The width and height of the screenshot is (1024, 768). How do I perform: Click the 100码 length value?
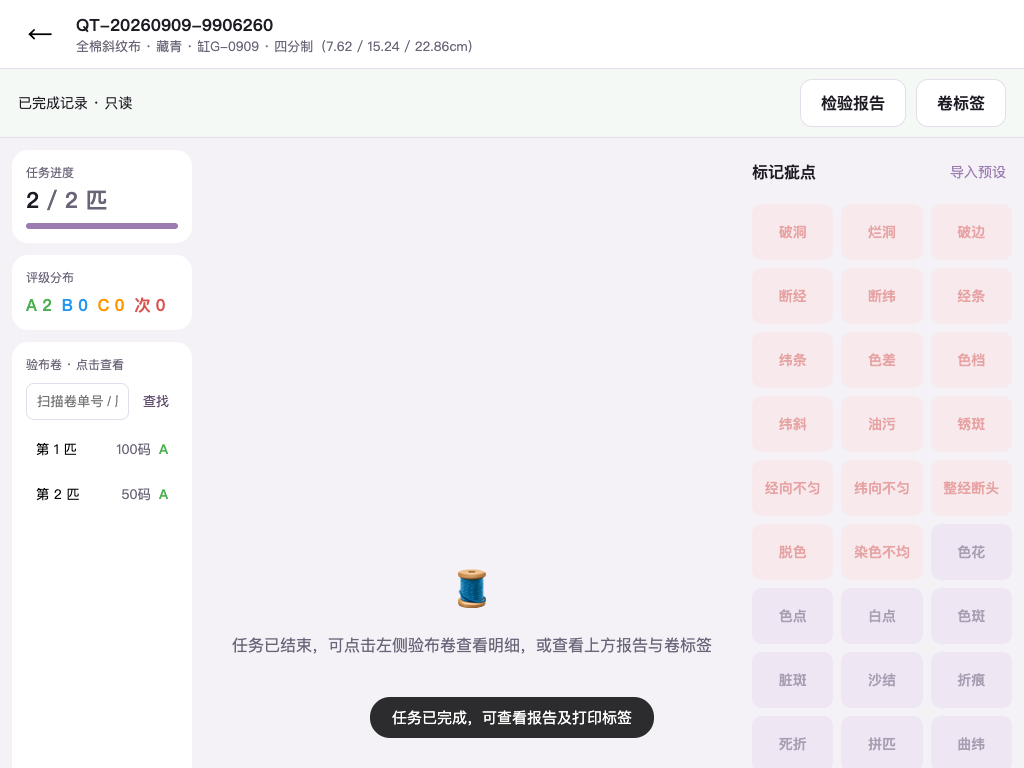(133, 449)
